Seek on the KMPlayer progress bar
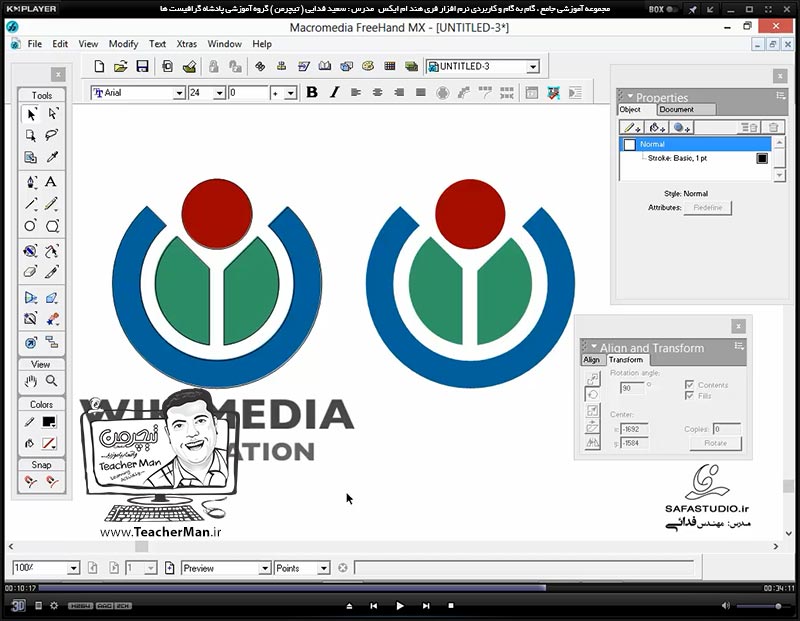 [x=400, y=588]
